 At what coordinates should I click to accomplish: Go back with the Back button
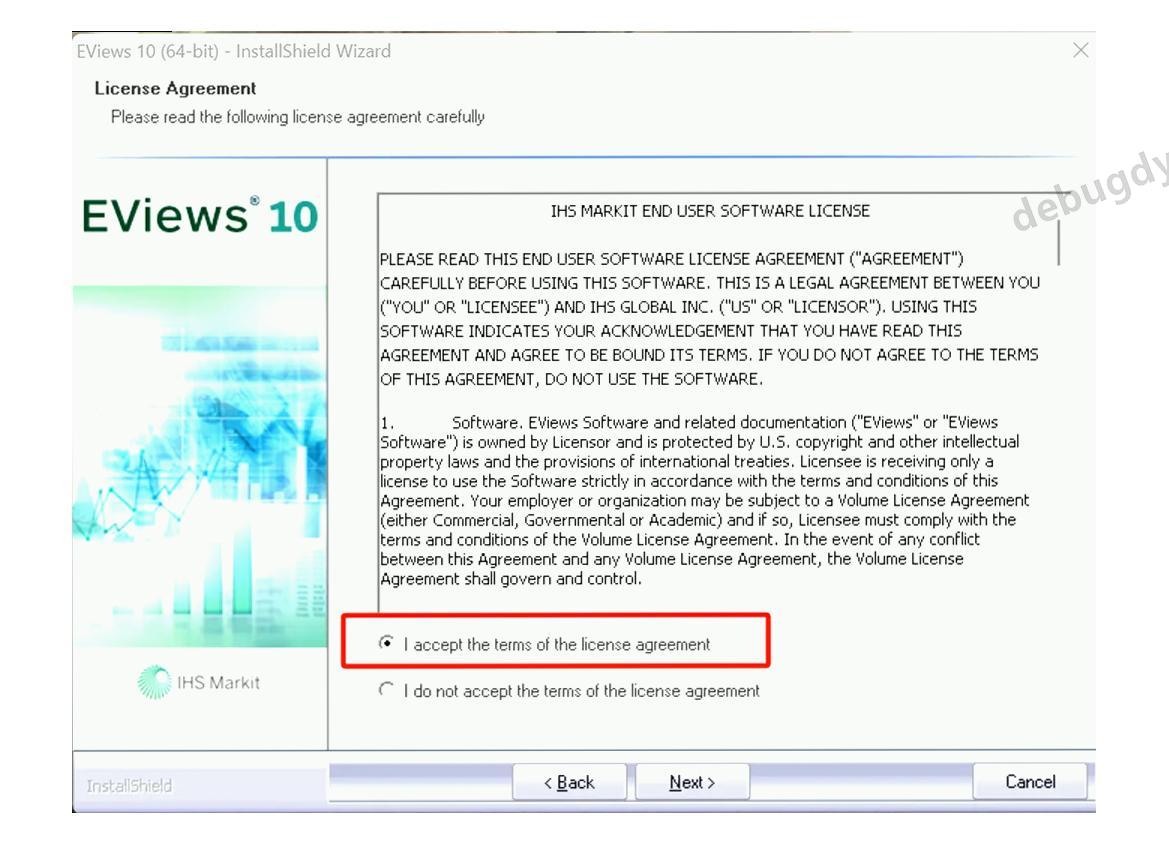click(570, 782)
